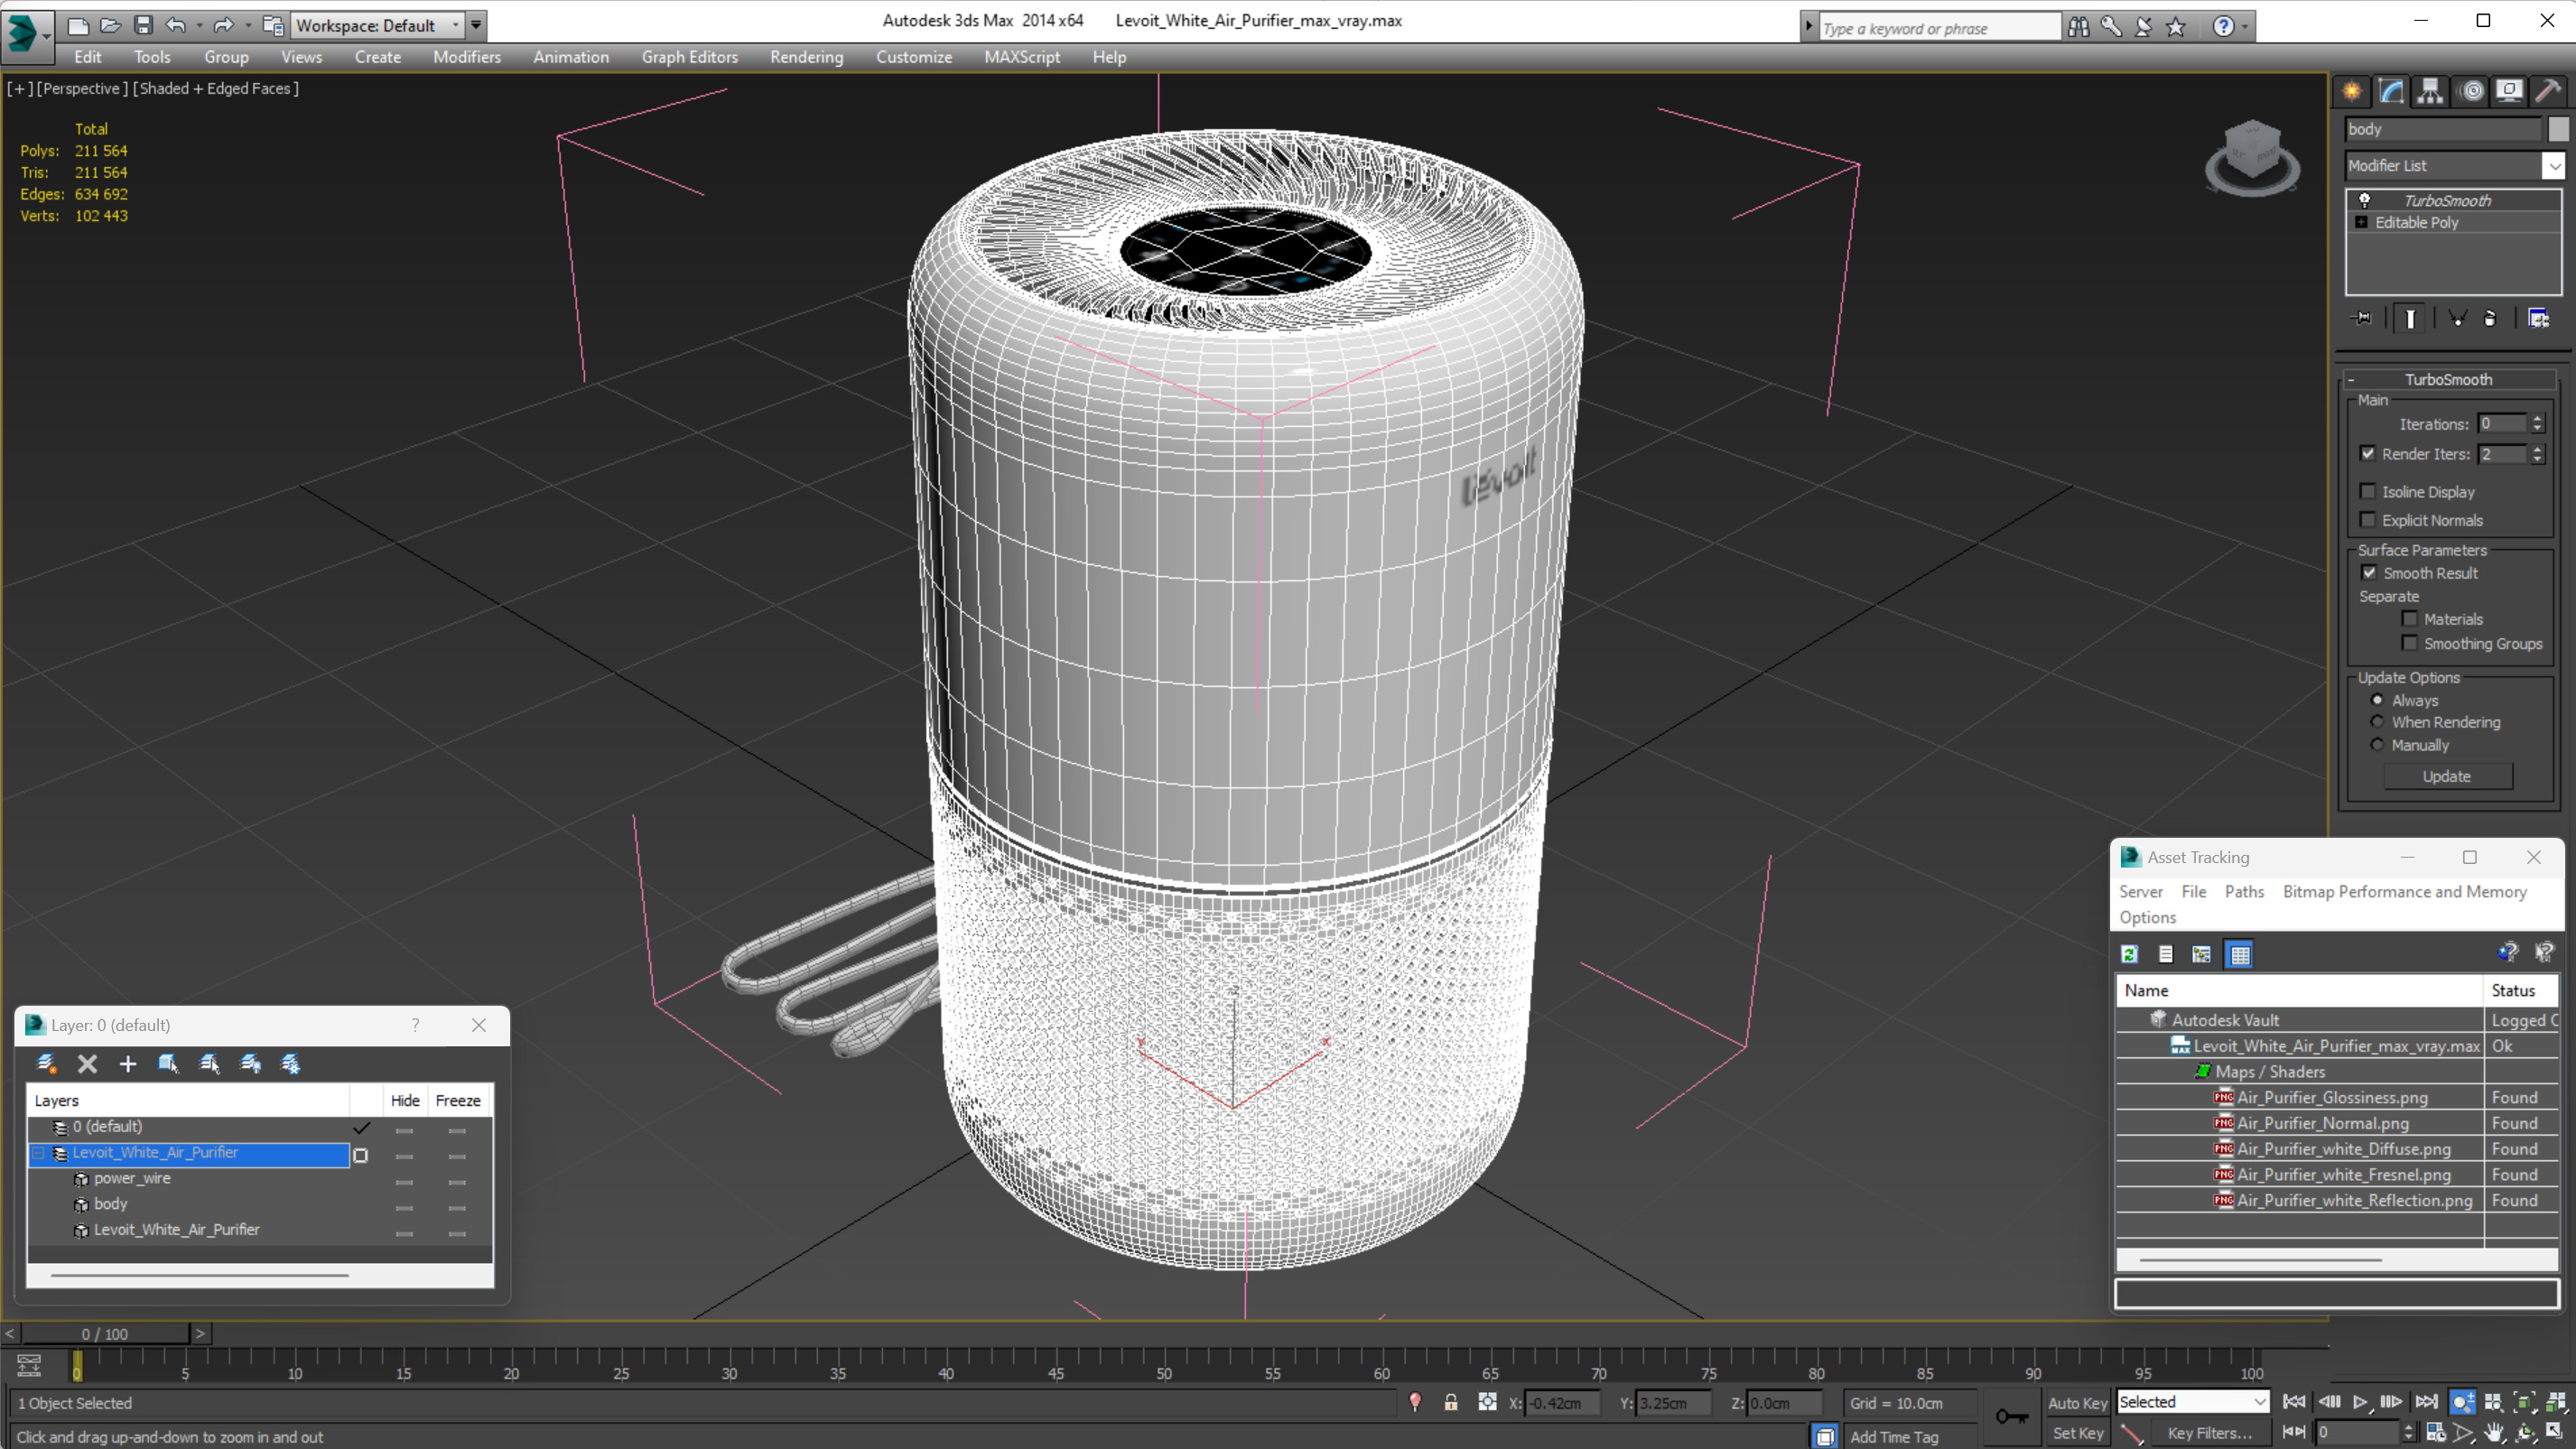The image size is (2576, 1449).
Task: Click the Set Keys large key icon
Action: [2011, 1417]
